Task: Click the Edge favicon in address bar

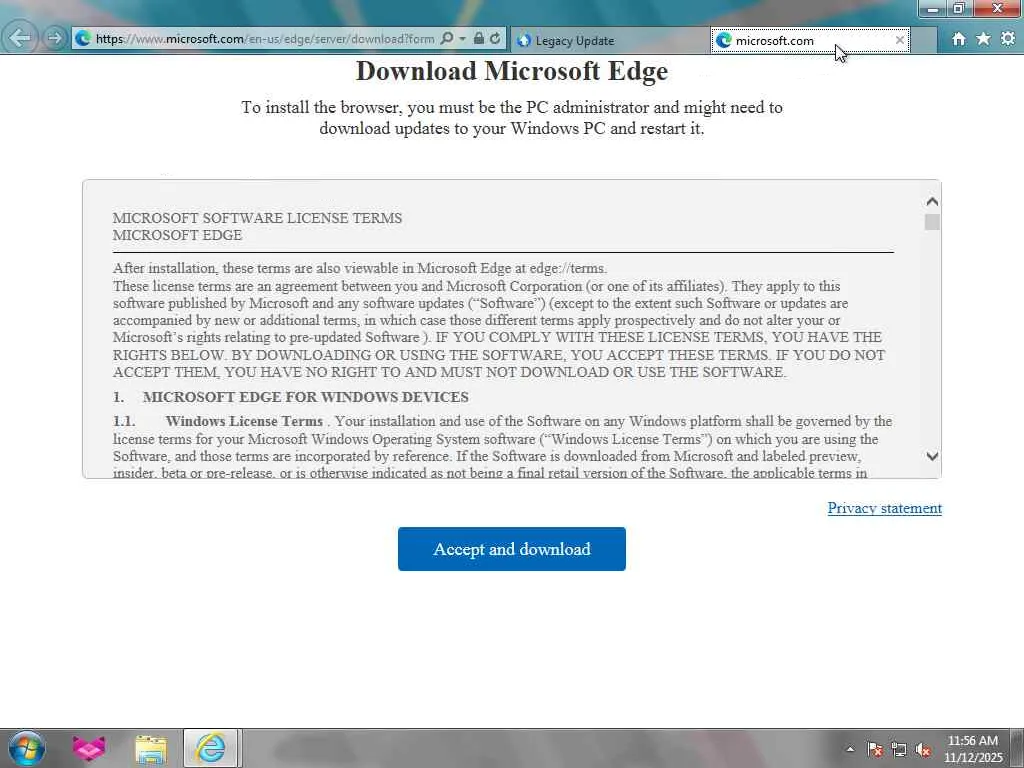Action: (83, 39)
